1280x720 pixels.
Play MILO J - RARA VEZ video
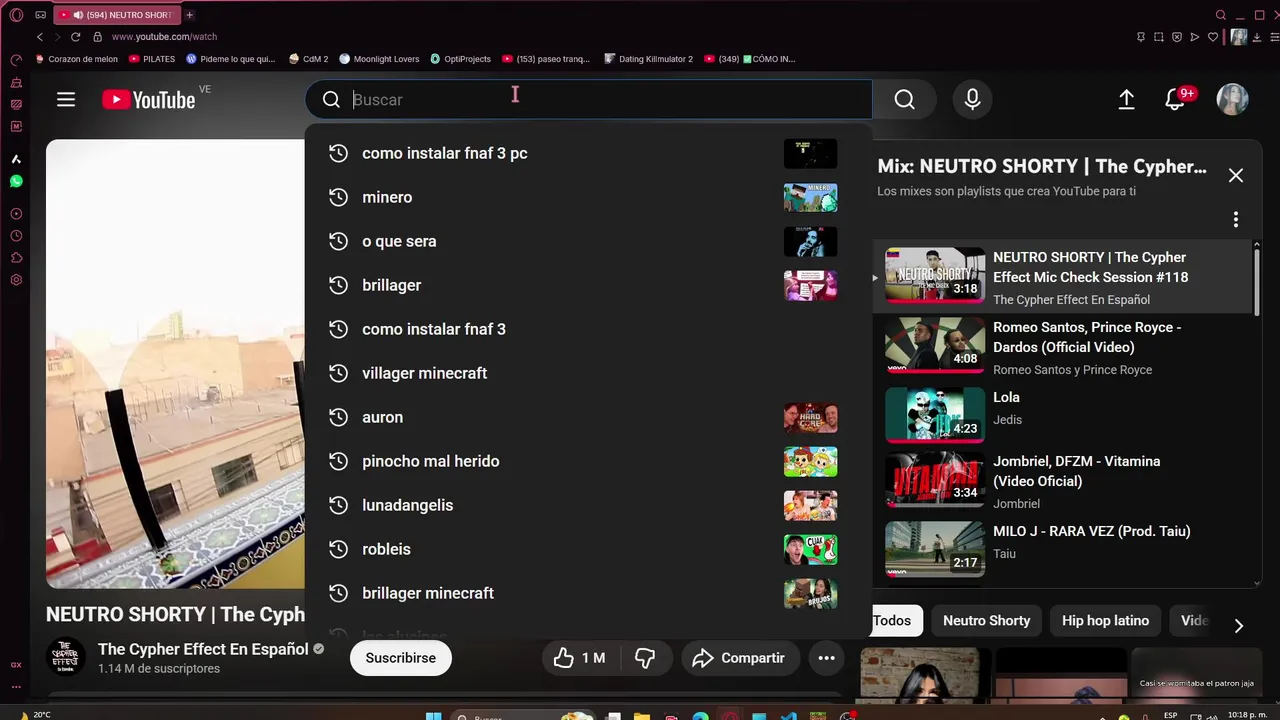pos(1063,548)
